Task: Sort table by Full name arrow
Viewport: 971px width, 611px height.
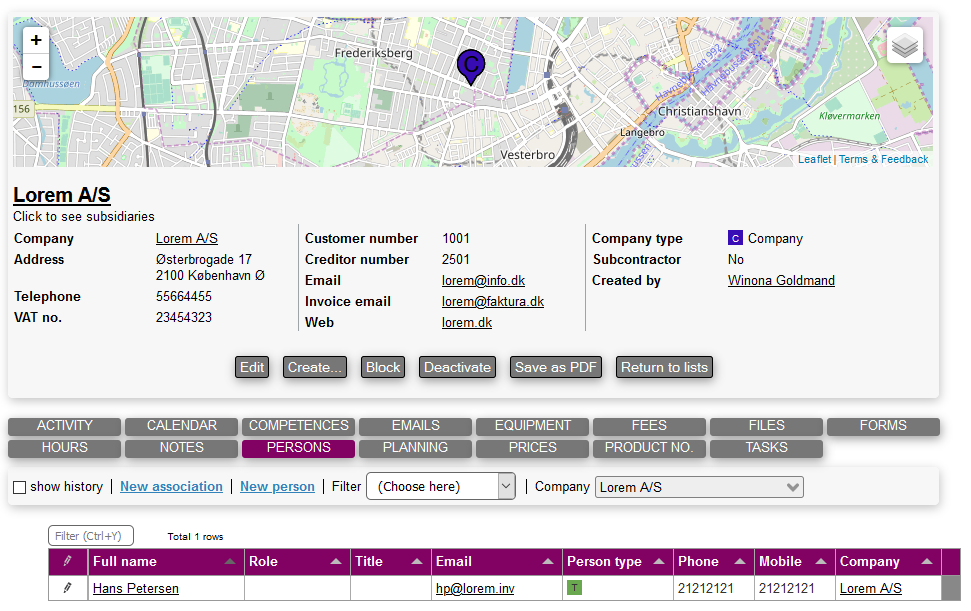Action: coord(230,562)
